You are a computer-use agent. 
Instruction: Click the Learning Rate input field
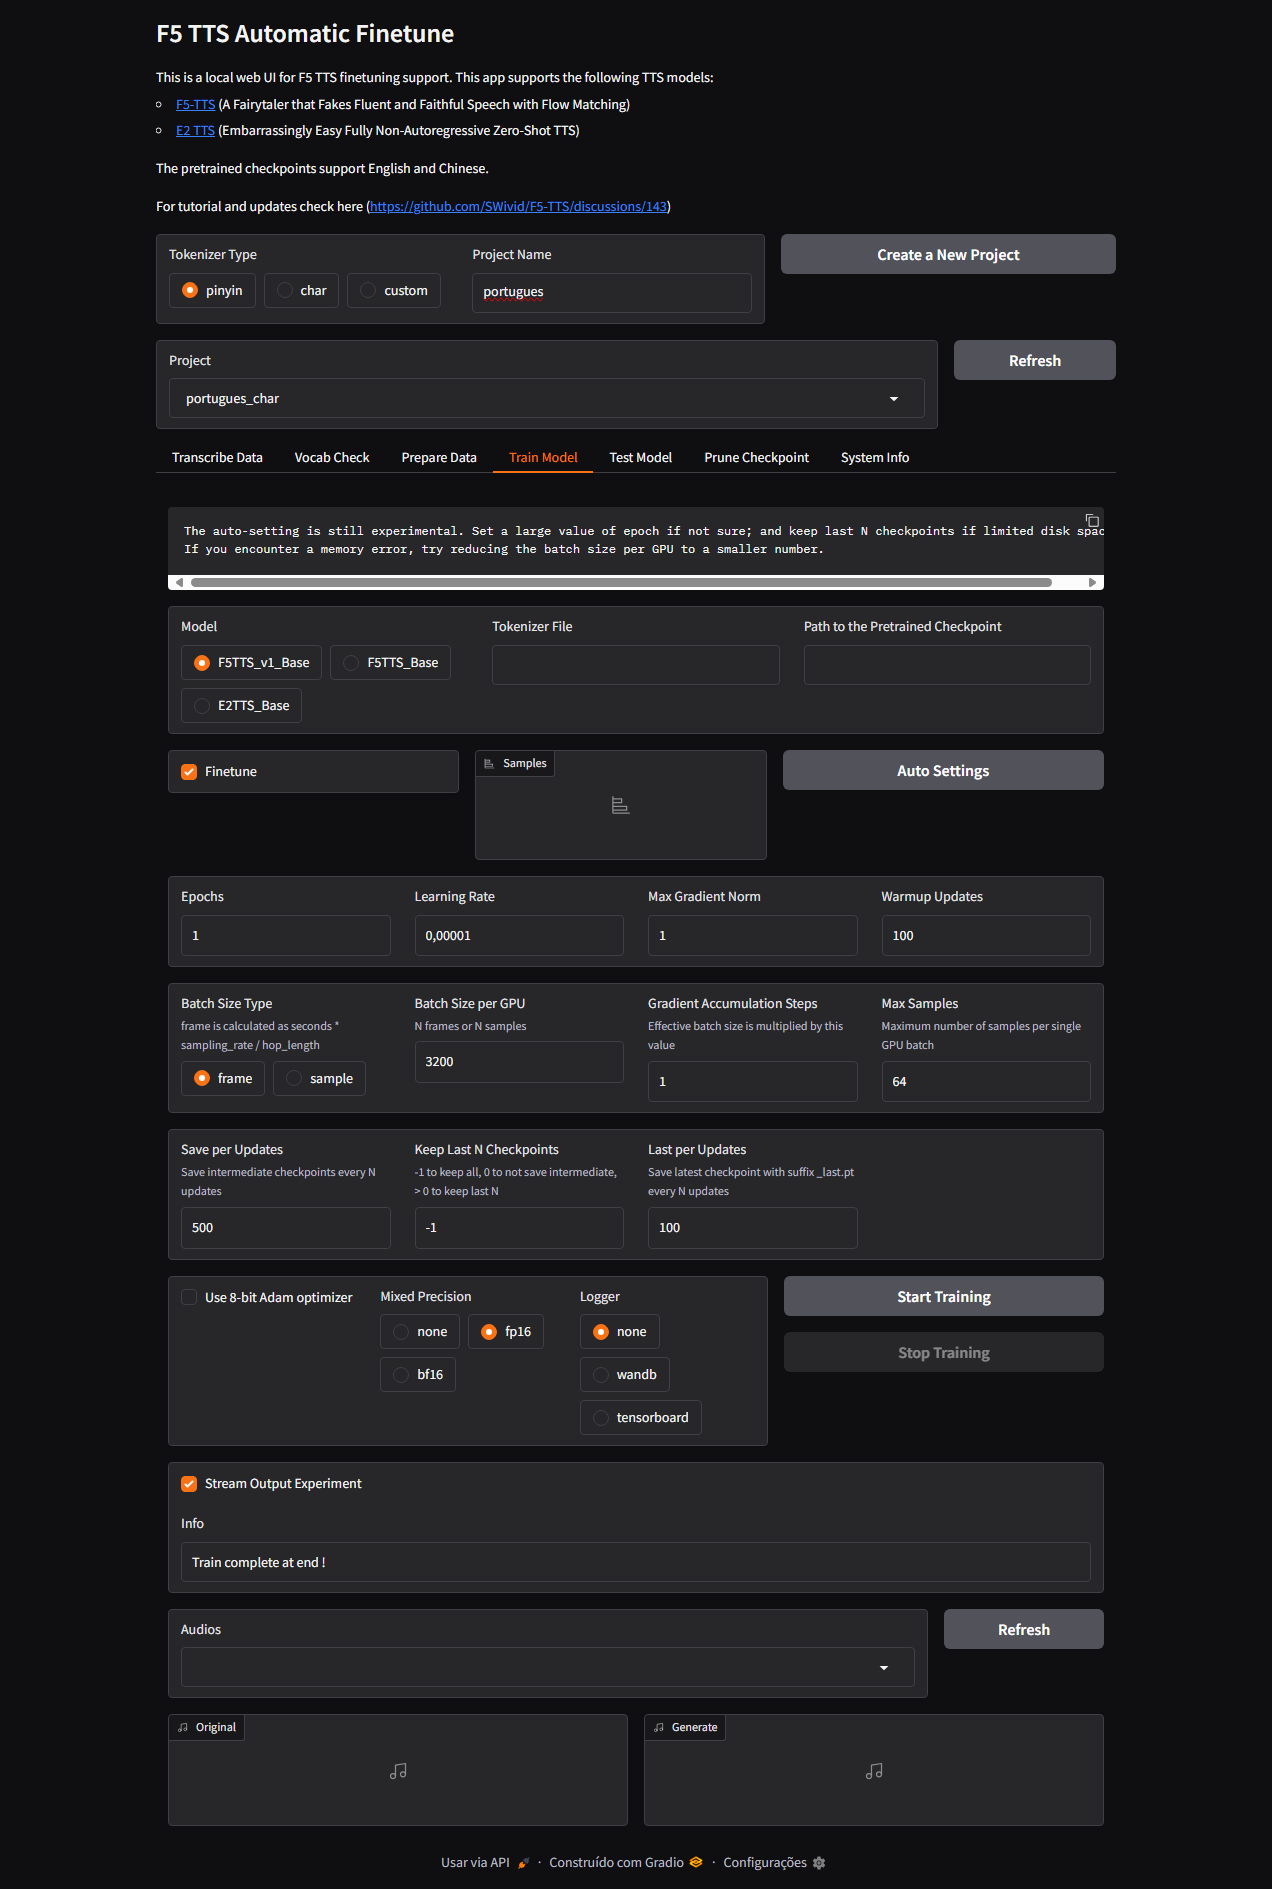click(519, 935)
